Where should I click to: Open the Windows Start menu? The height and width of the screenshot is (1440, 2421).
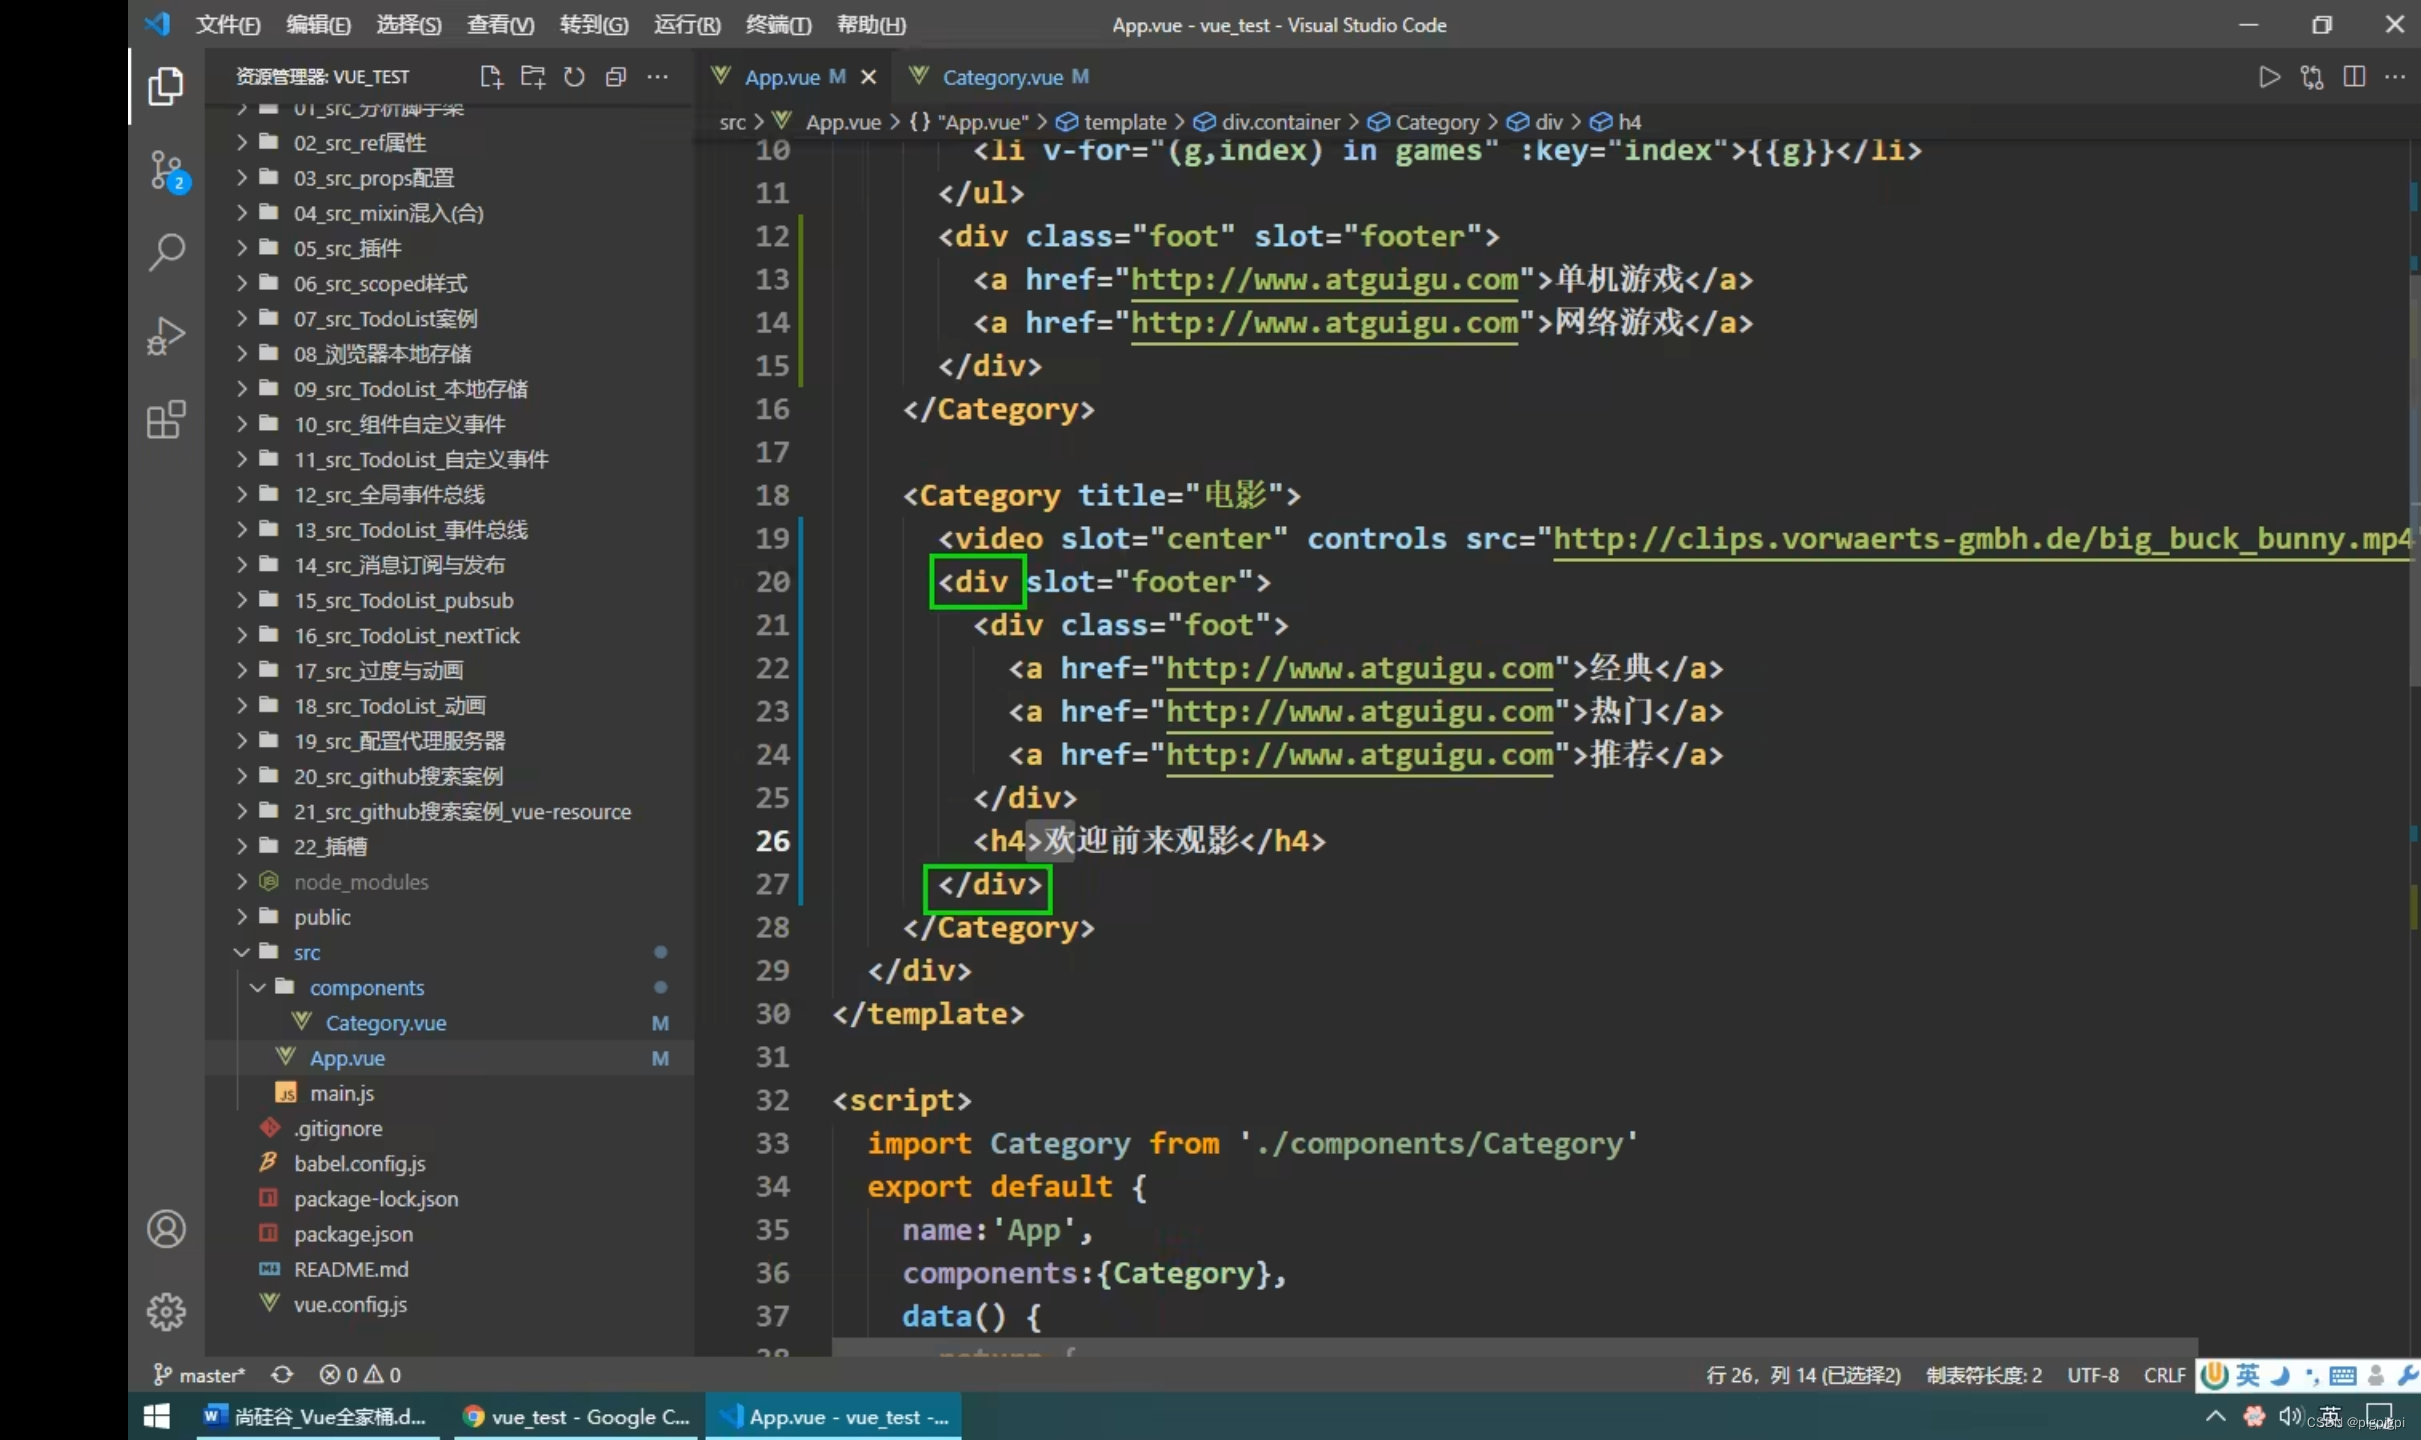[x=157, y=1416]
